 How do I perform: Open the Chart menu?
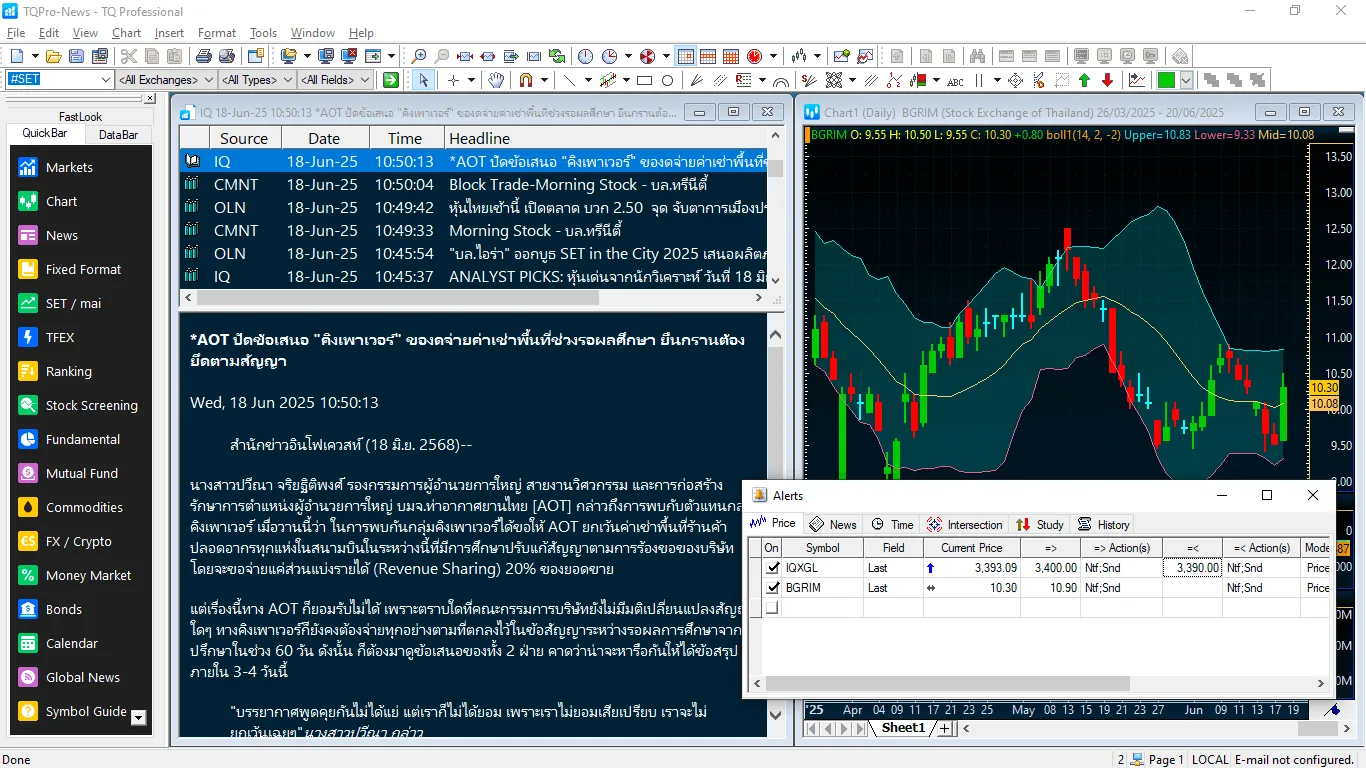point(126,33)
